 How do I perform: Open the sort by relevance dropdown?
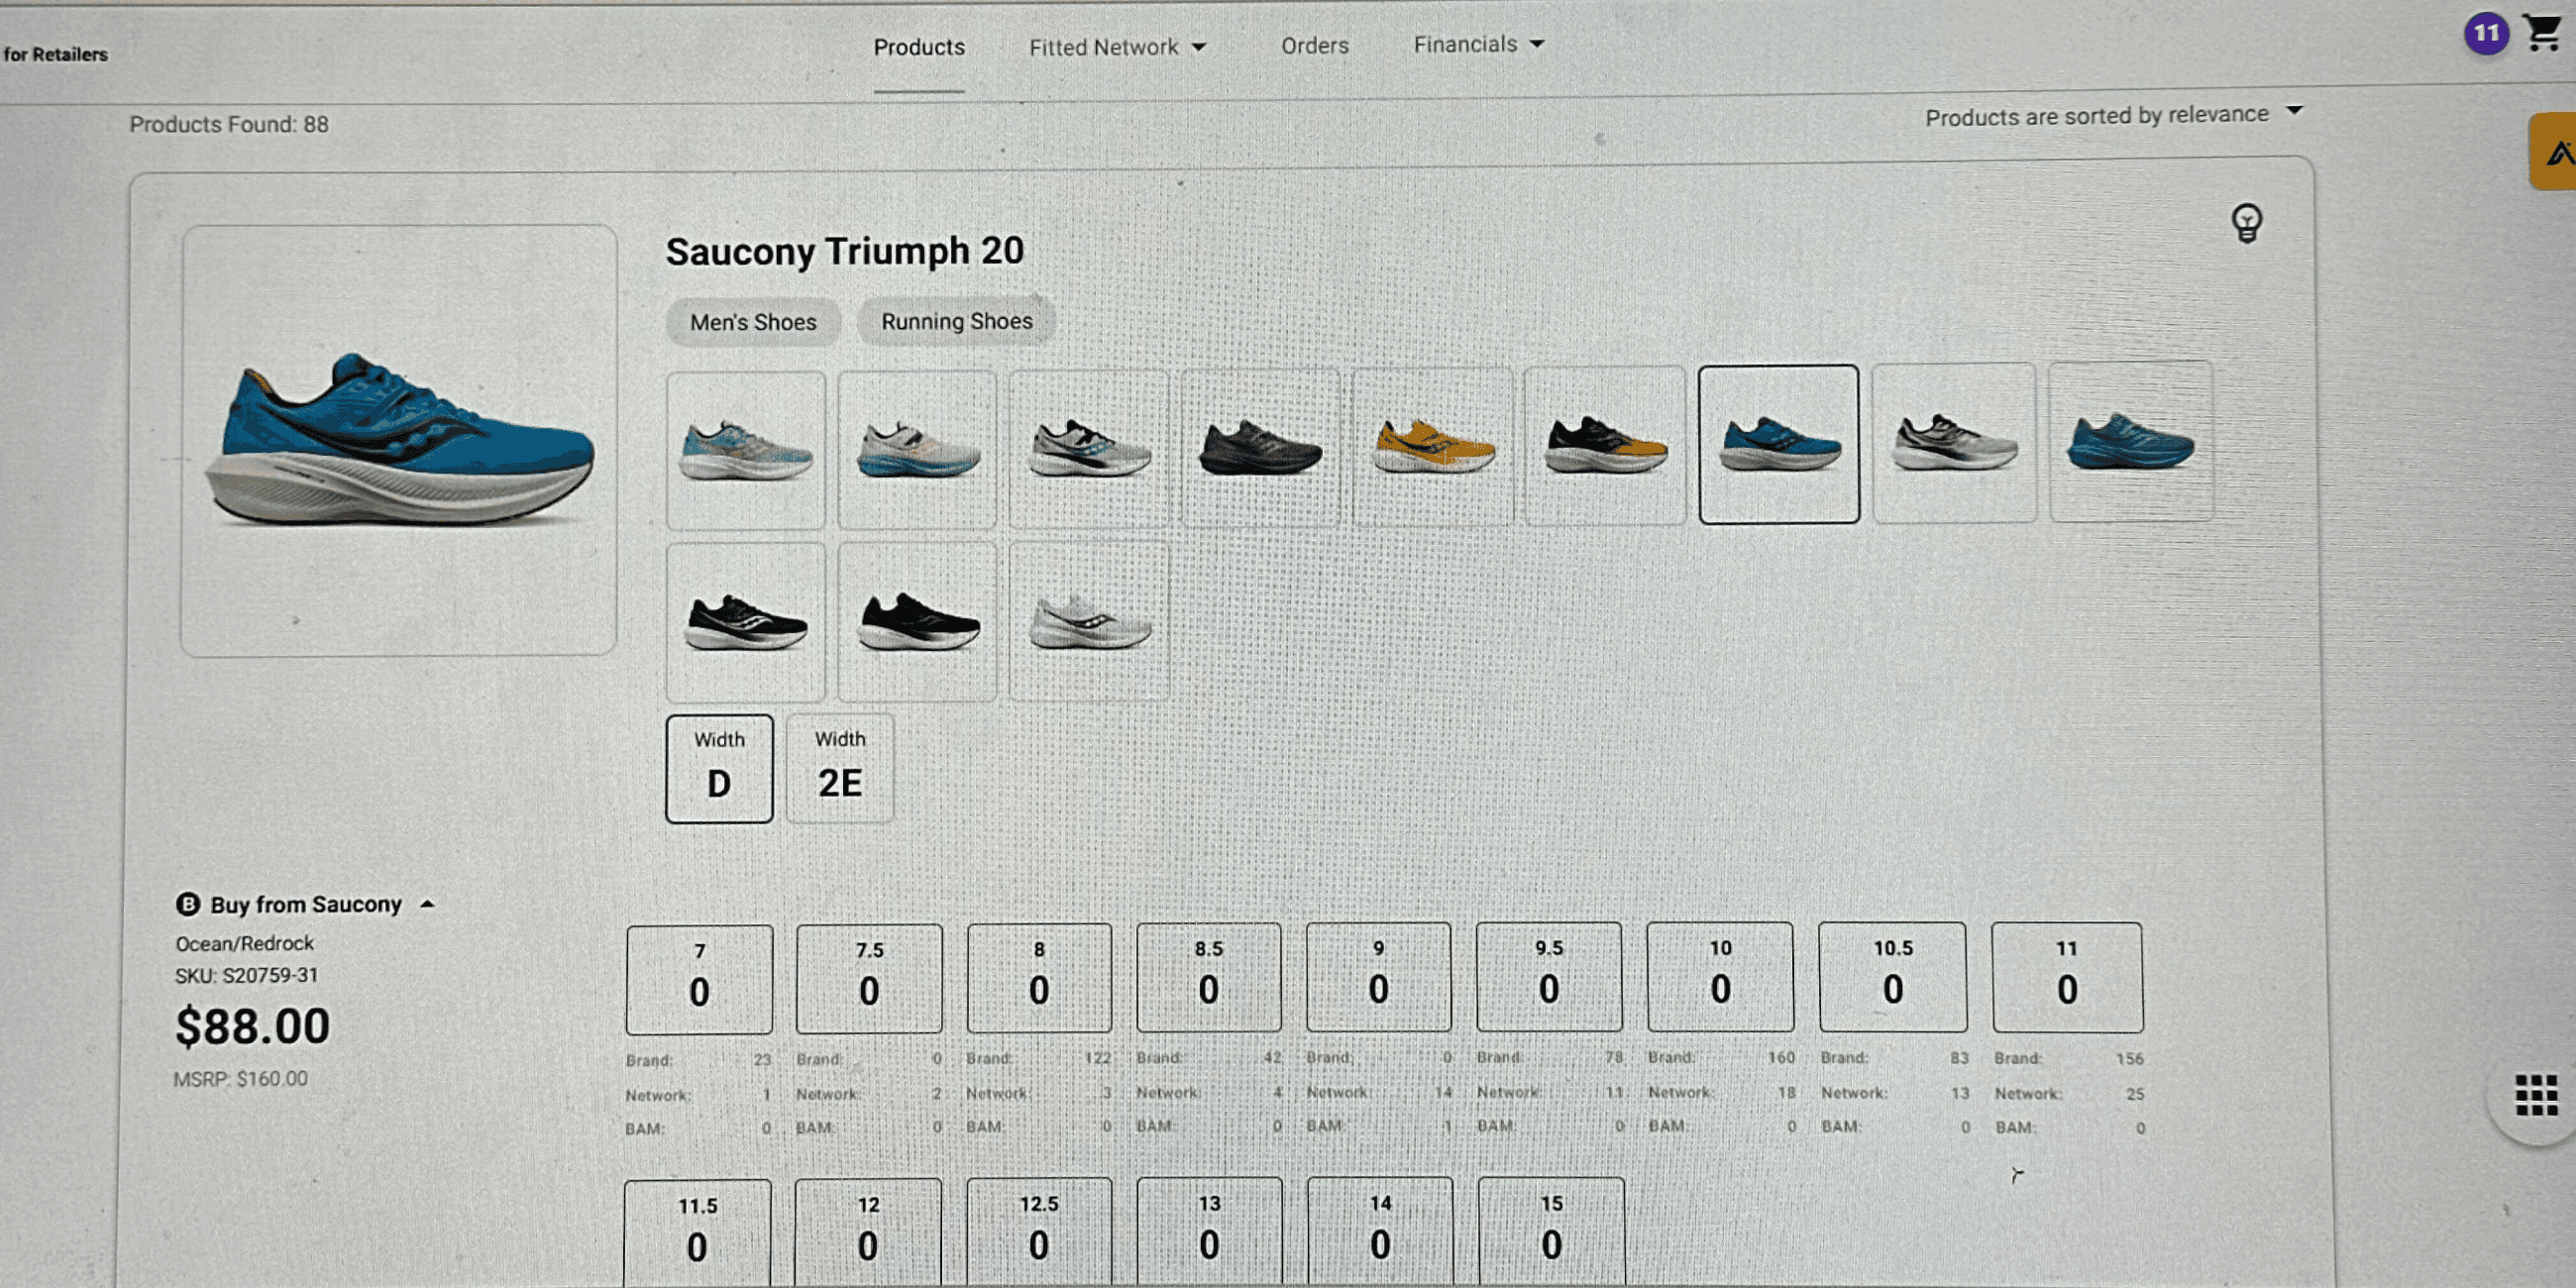2113,115
